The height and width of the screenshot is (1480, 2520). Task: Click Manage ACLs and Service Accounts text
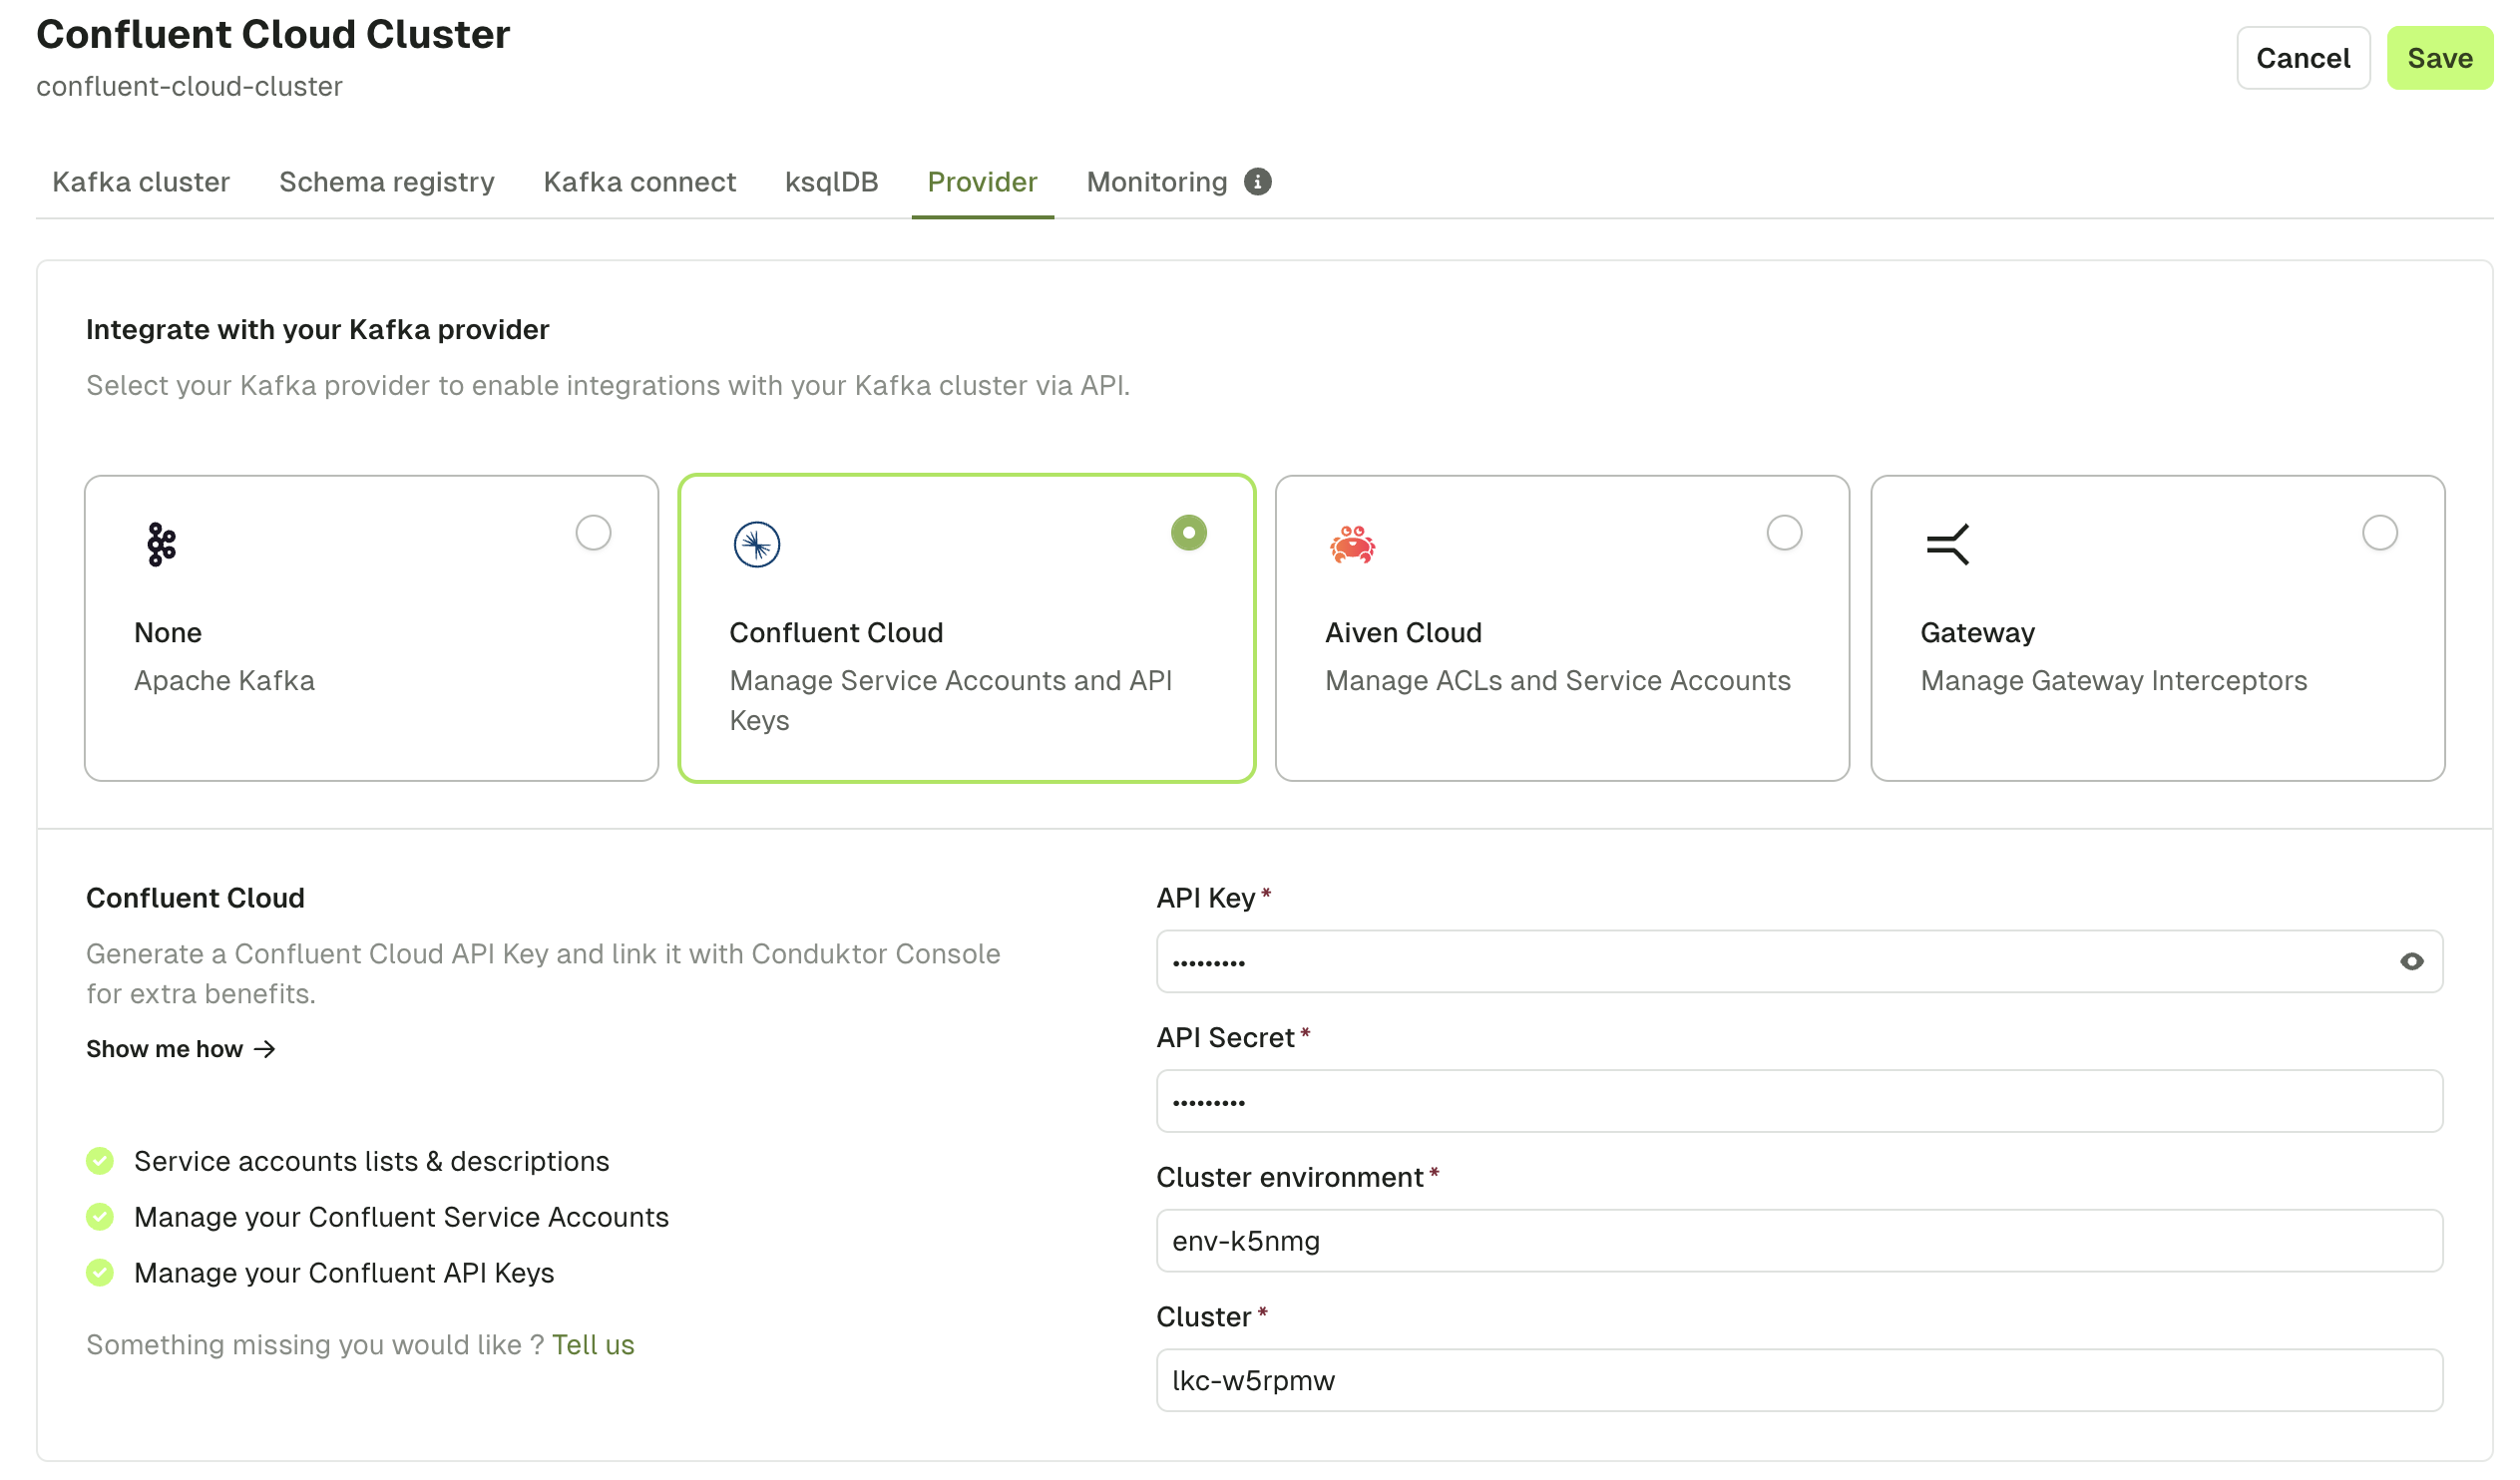click(1557, 681)
